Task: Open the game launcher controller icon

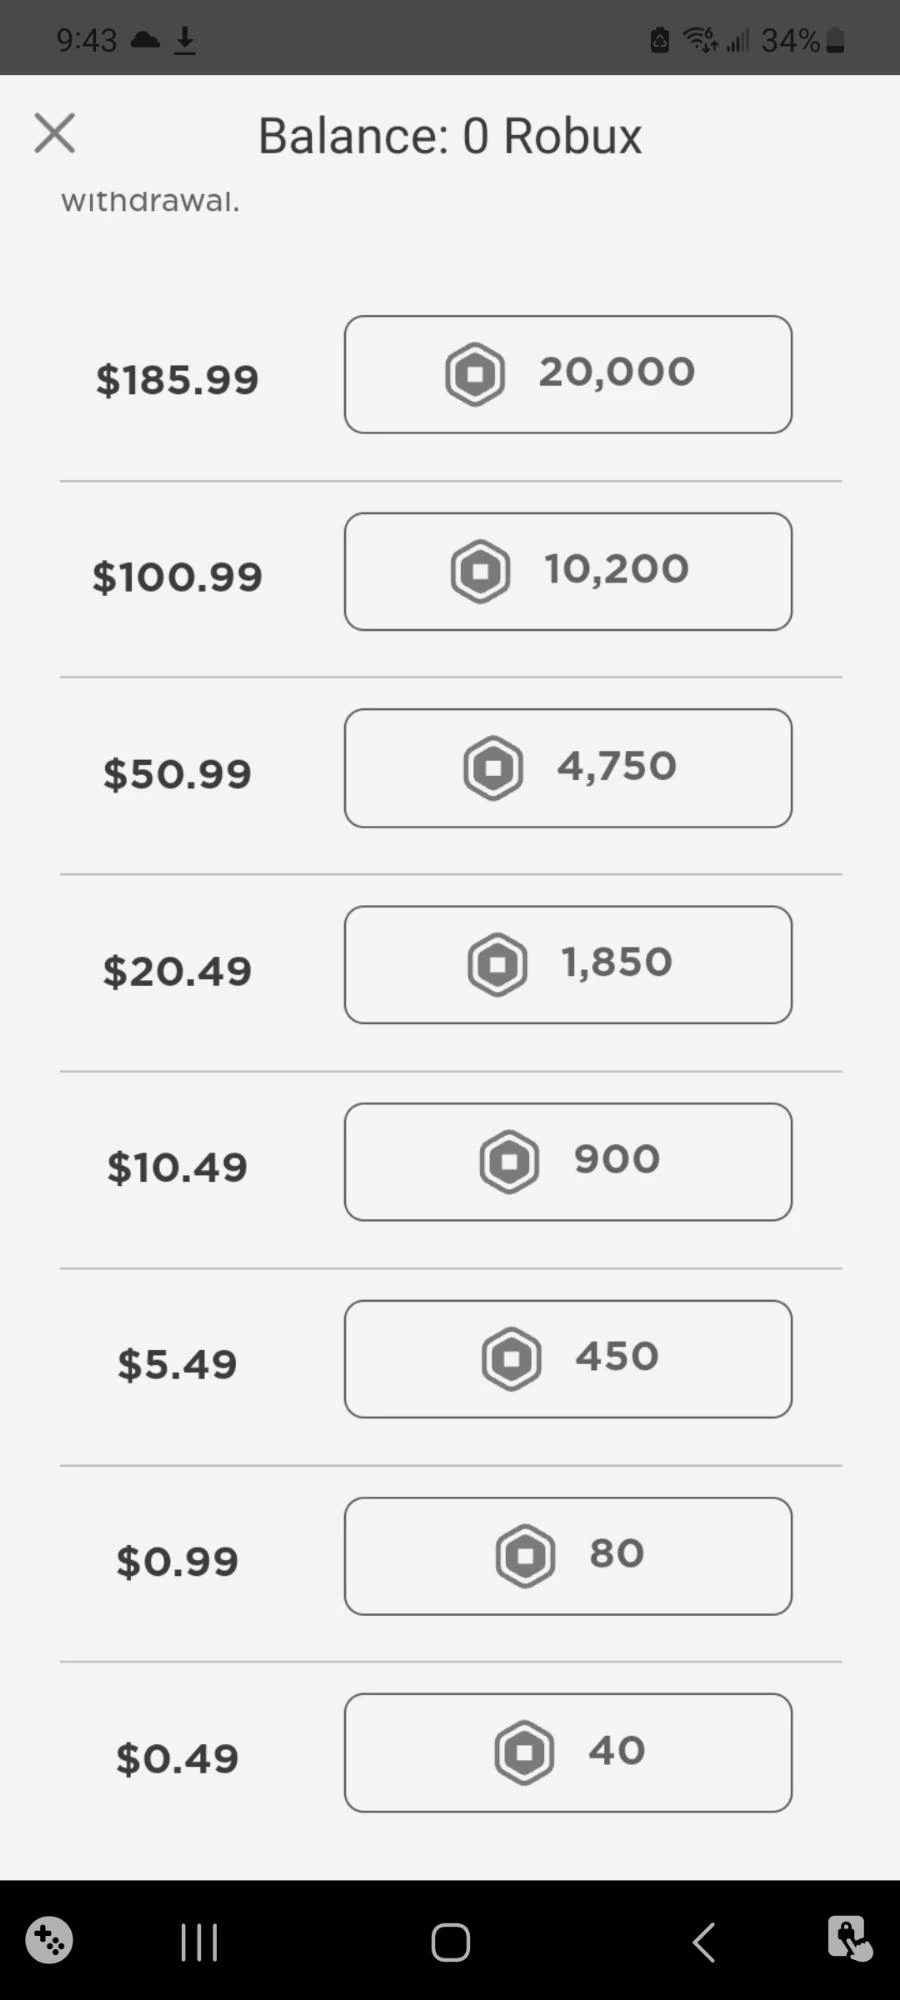Action: coord(49,1940)
